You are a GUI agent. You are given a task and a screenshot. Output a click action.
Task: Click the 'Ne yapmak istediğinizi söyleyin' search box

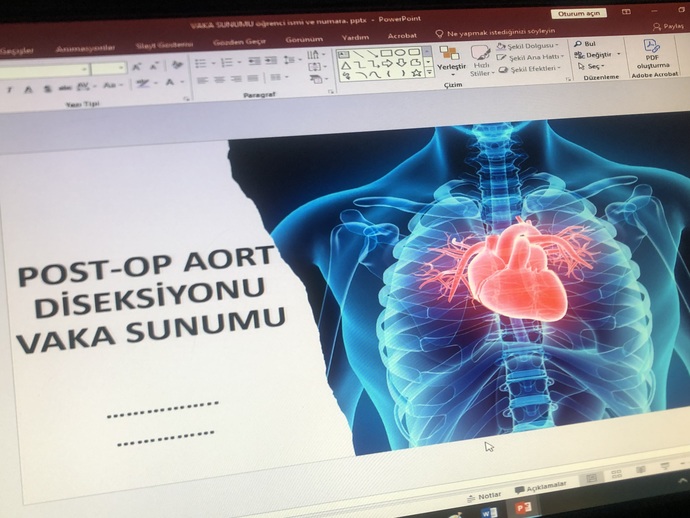[x=495, y=33]
